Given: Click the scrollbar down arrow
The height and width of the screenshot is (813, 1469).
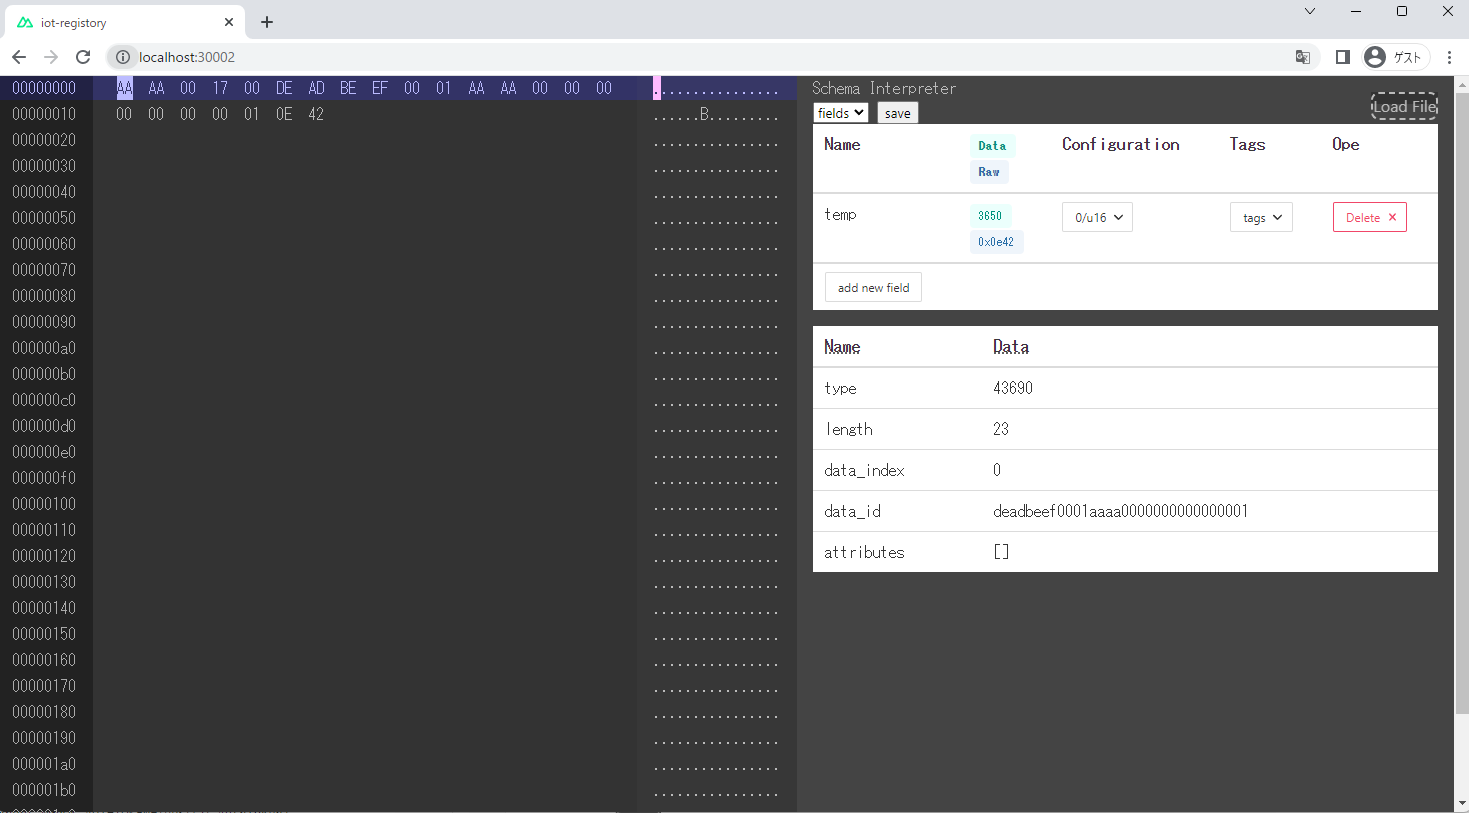Looking at the screenshot, I should [x=1462, y=804].
